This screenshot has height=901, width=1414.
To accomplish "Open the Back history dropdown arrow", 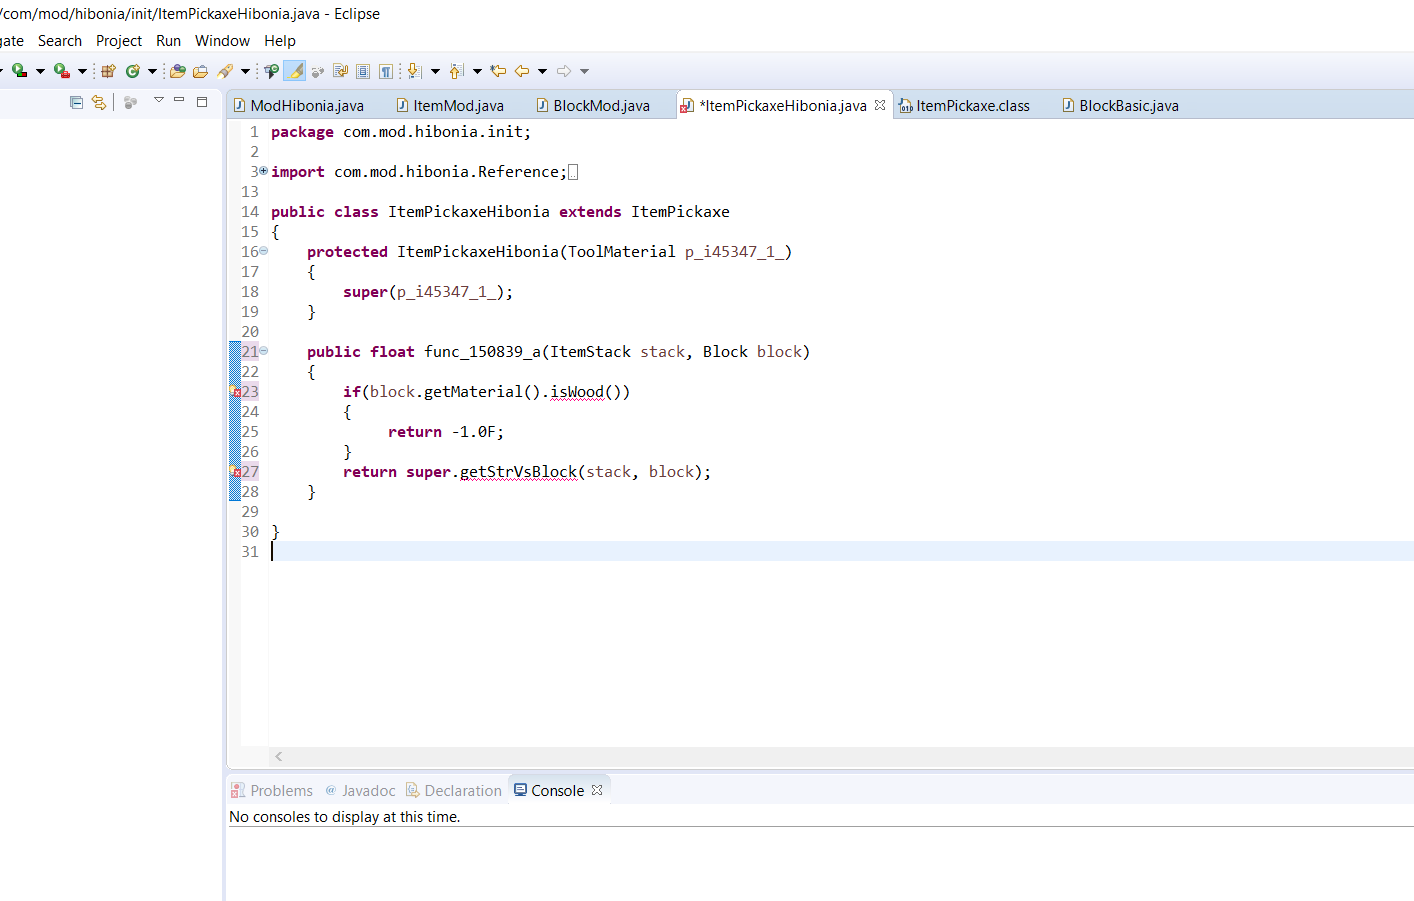I will tap(542, 71).
